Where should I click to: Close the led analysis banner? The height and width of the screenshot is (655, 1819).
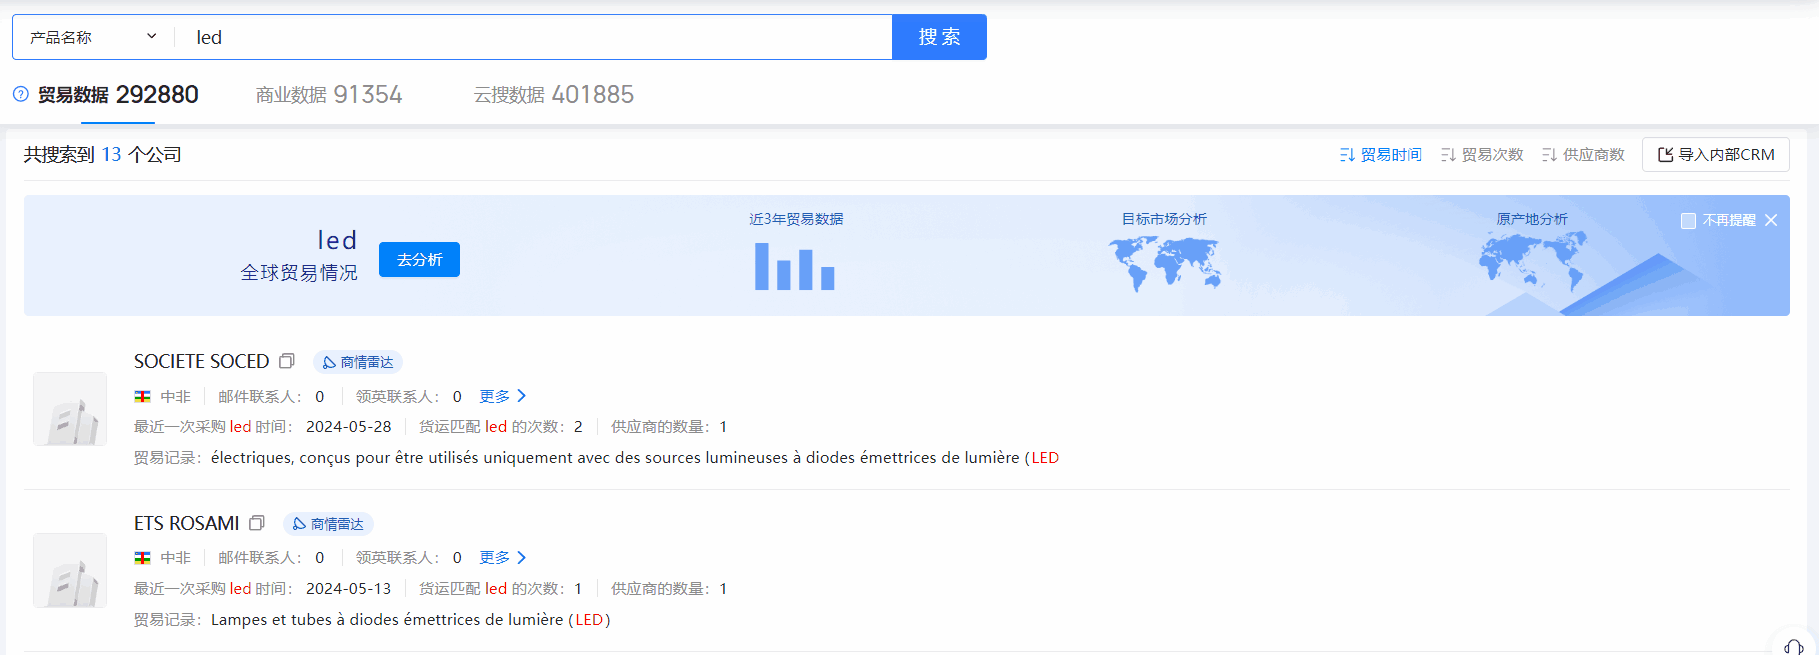tap(1771, 220)
